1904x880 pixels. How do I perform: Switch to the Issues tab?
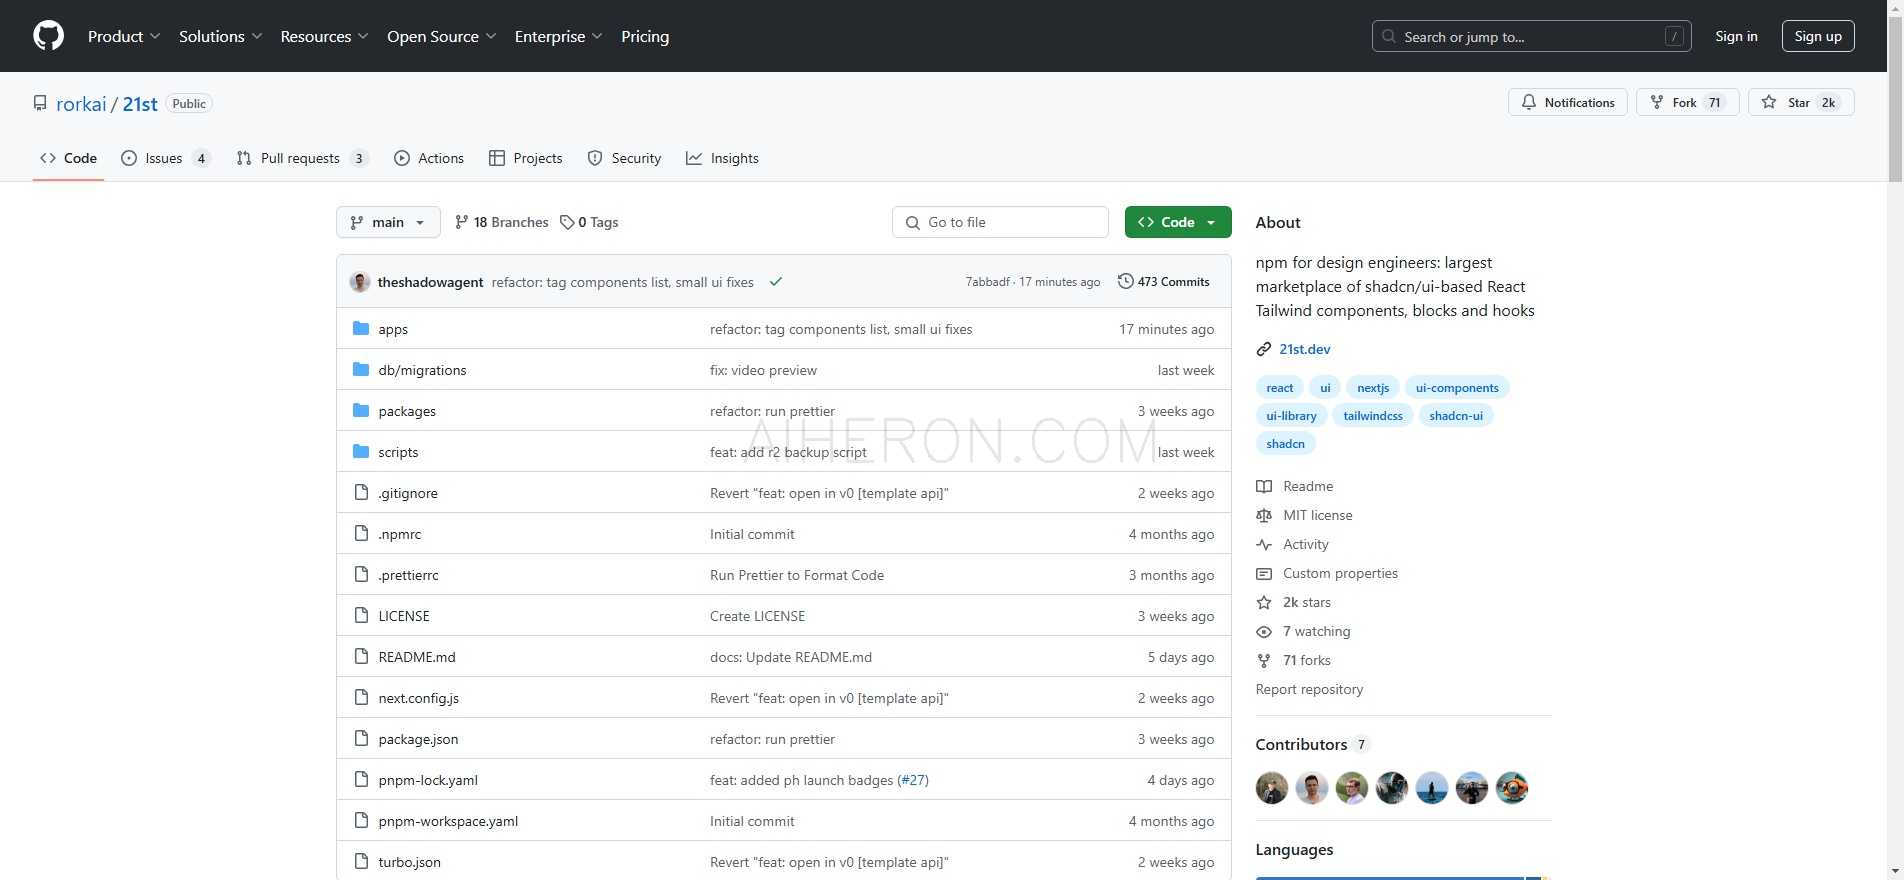[x=165, y=158]
